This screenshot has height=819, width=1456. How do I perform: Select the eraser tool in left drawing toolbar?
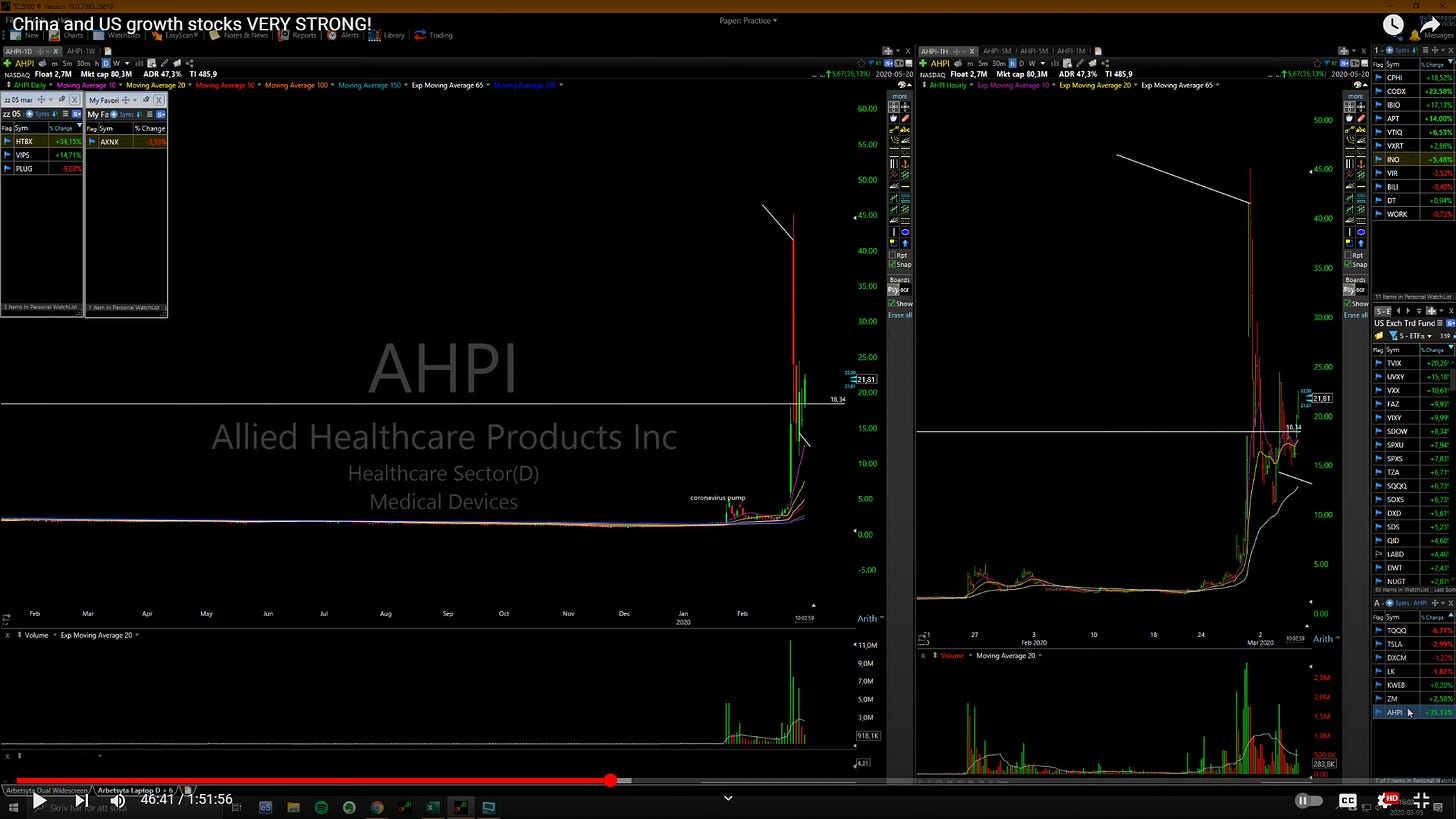click(x=906, y=118)
